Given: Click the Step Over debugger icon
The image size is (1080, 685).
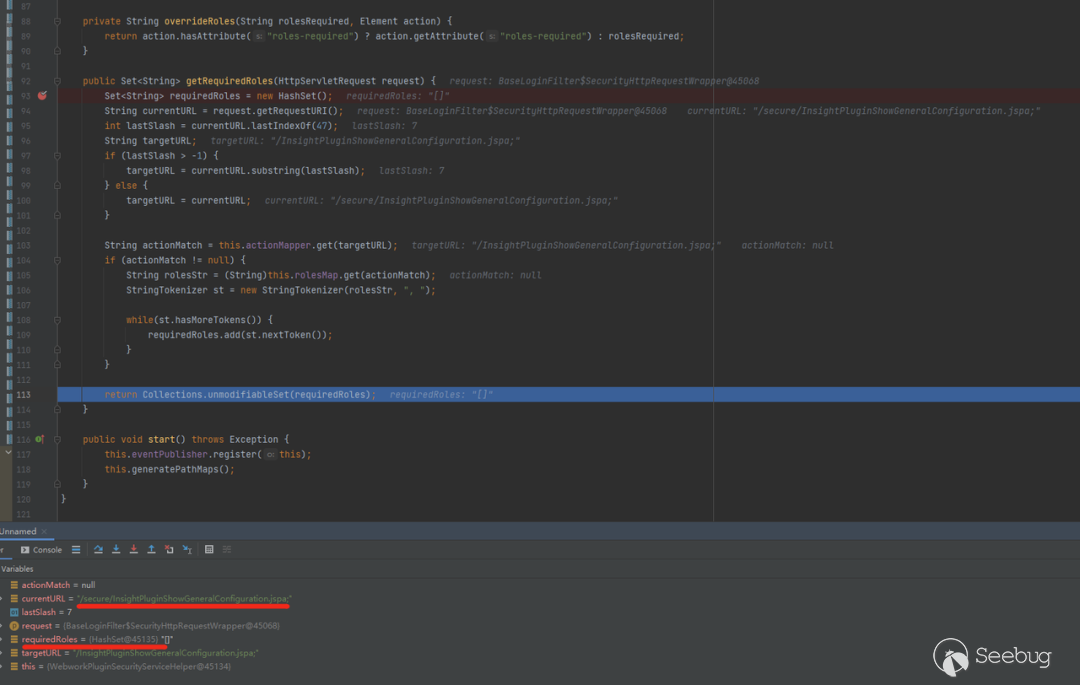Looking at the screenshot, I should [x=98, y=549].
